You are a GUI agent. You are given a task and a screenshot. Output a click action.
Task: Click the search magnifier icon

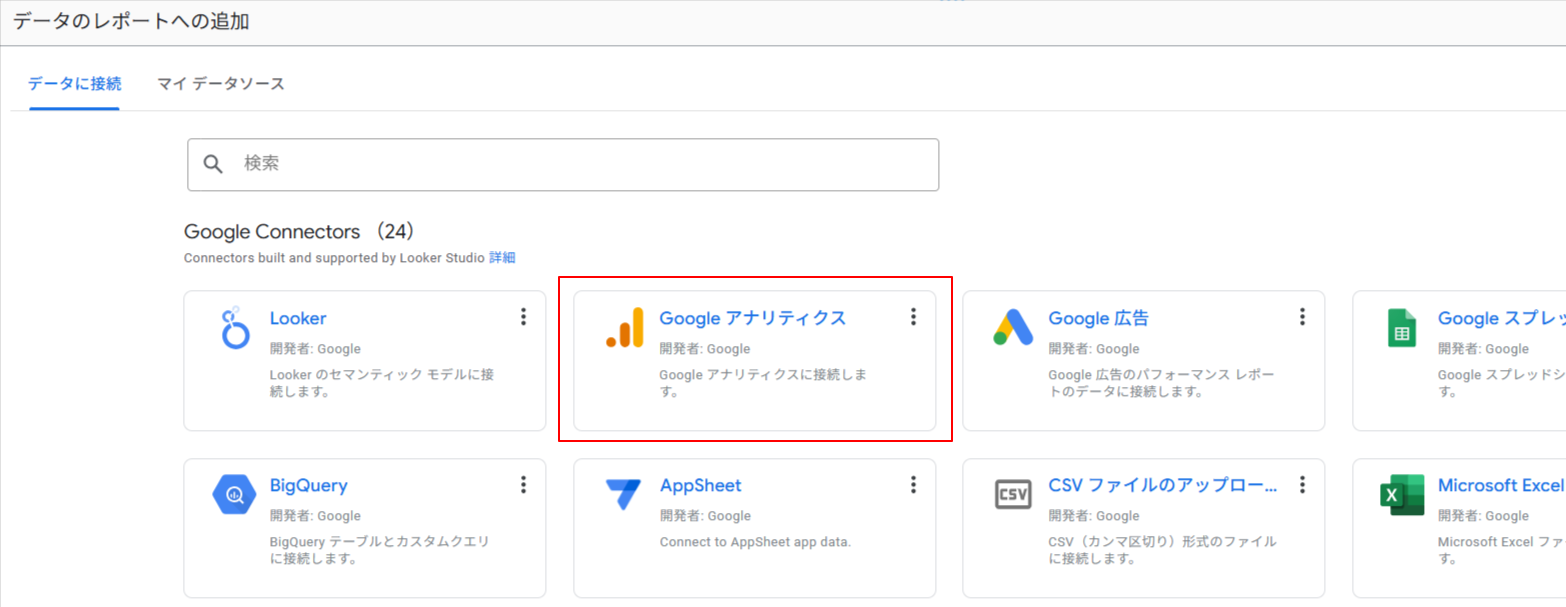click(213, 164)
